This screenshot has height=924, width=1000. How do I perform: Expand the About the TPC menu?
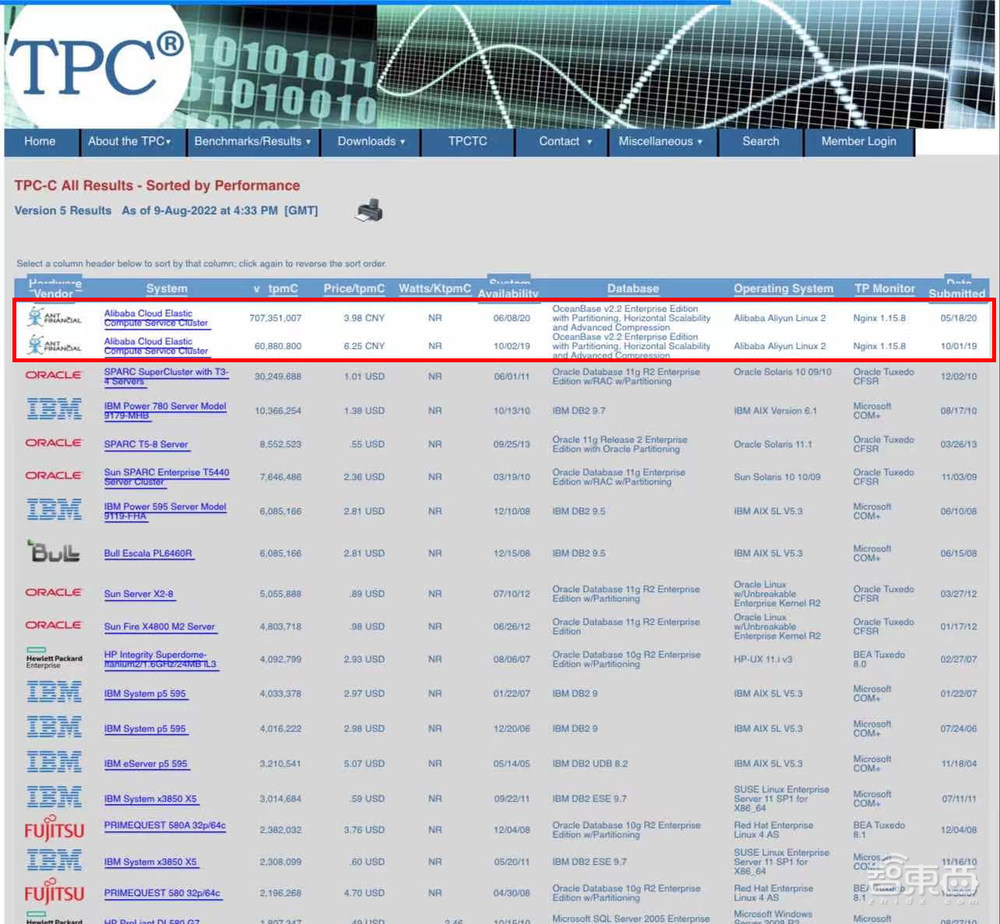pos(129,142)
